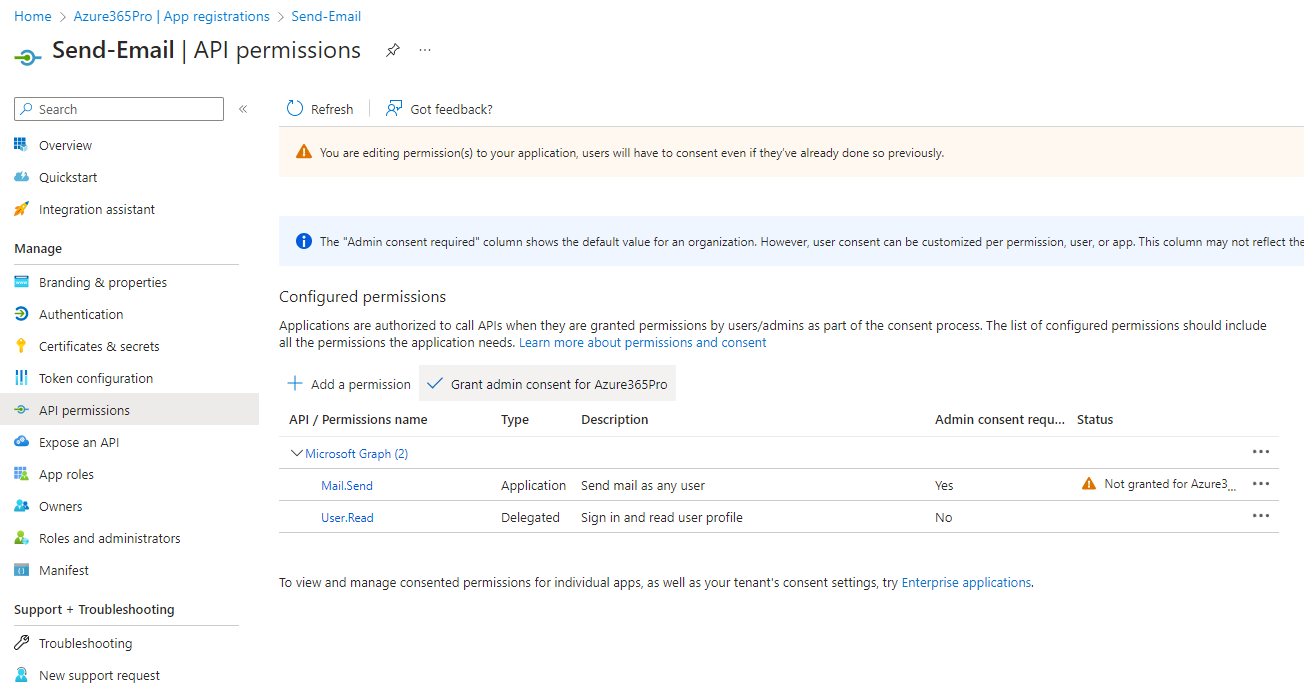Open the User.Read permission link
1304x697 pixels.
click(x=347, y=517)
